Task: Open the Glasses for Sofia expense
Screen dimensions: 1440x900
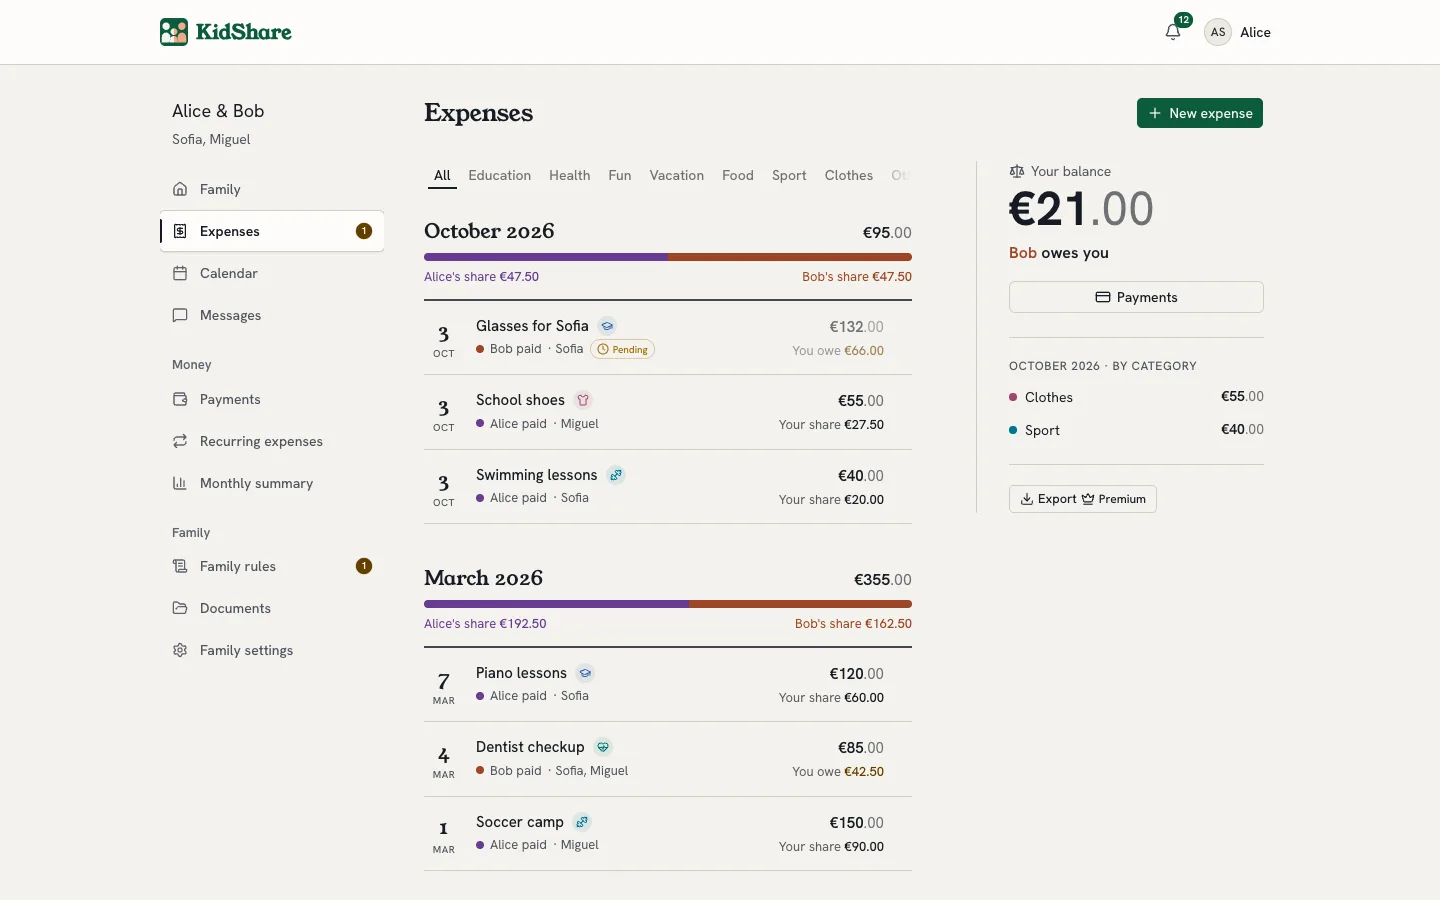Action: point(668,338)
